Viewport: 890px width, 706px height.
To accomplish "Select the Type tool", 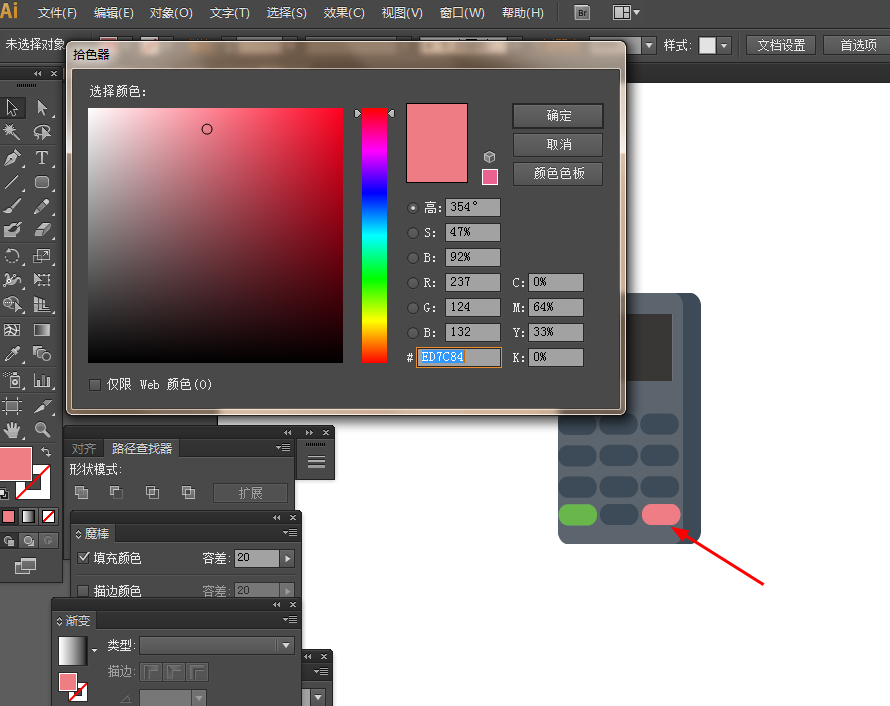I will (41, 157).
